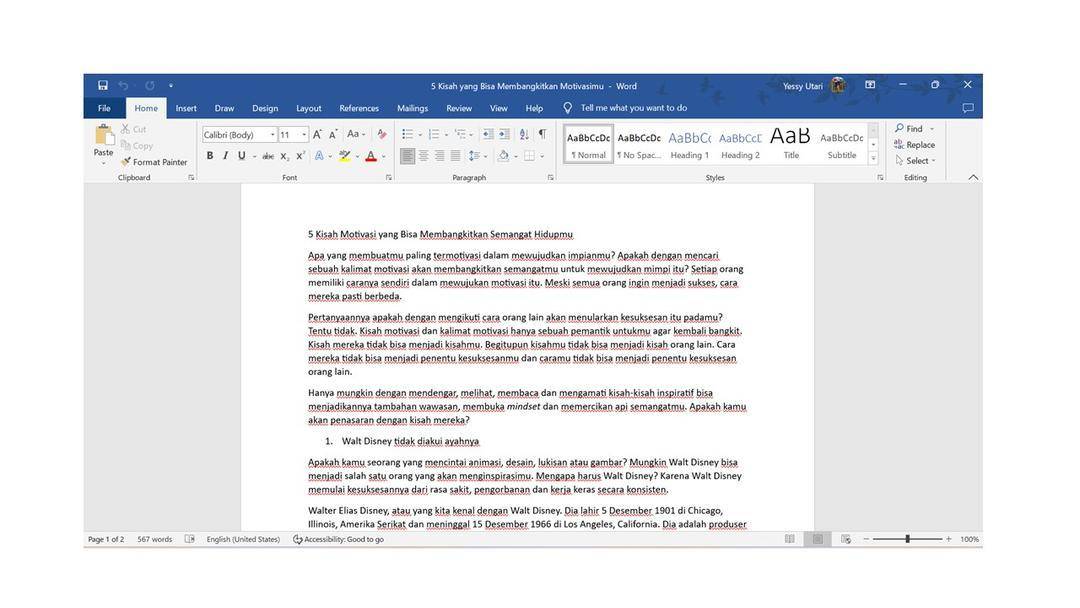
Task: Apply the Heading 1 style
Action: (x=689, y=144)
